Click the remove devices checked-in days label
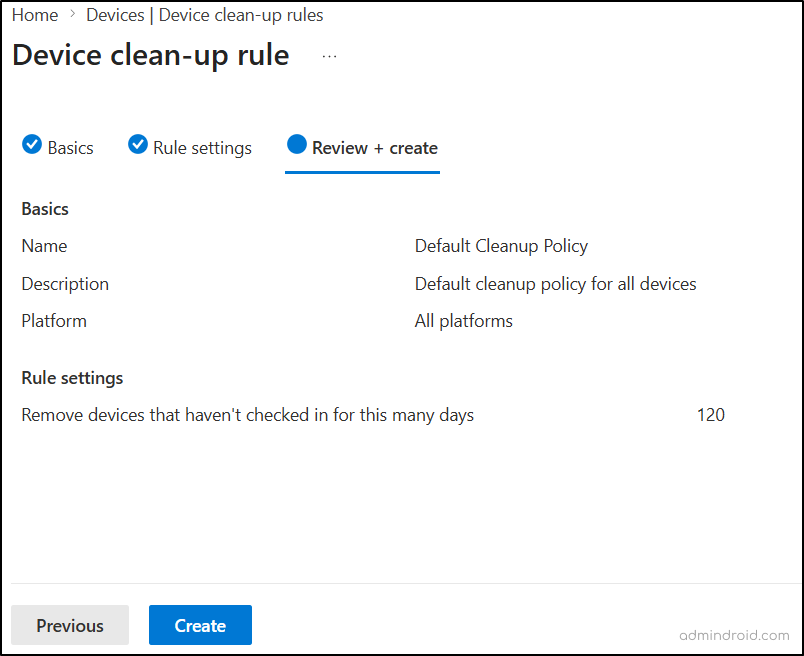 (247, 414)
